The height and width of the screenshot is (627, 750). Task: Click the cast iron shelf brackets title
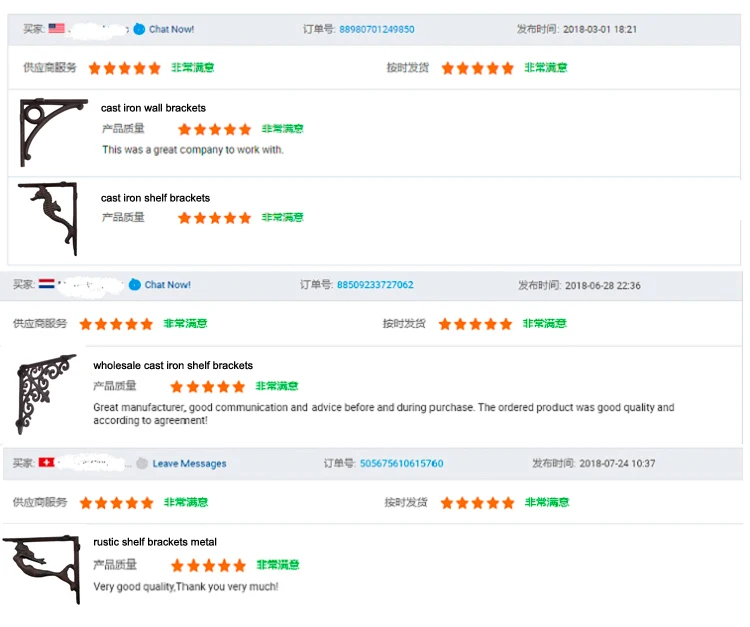point(155,198)
